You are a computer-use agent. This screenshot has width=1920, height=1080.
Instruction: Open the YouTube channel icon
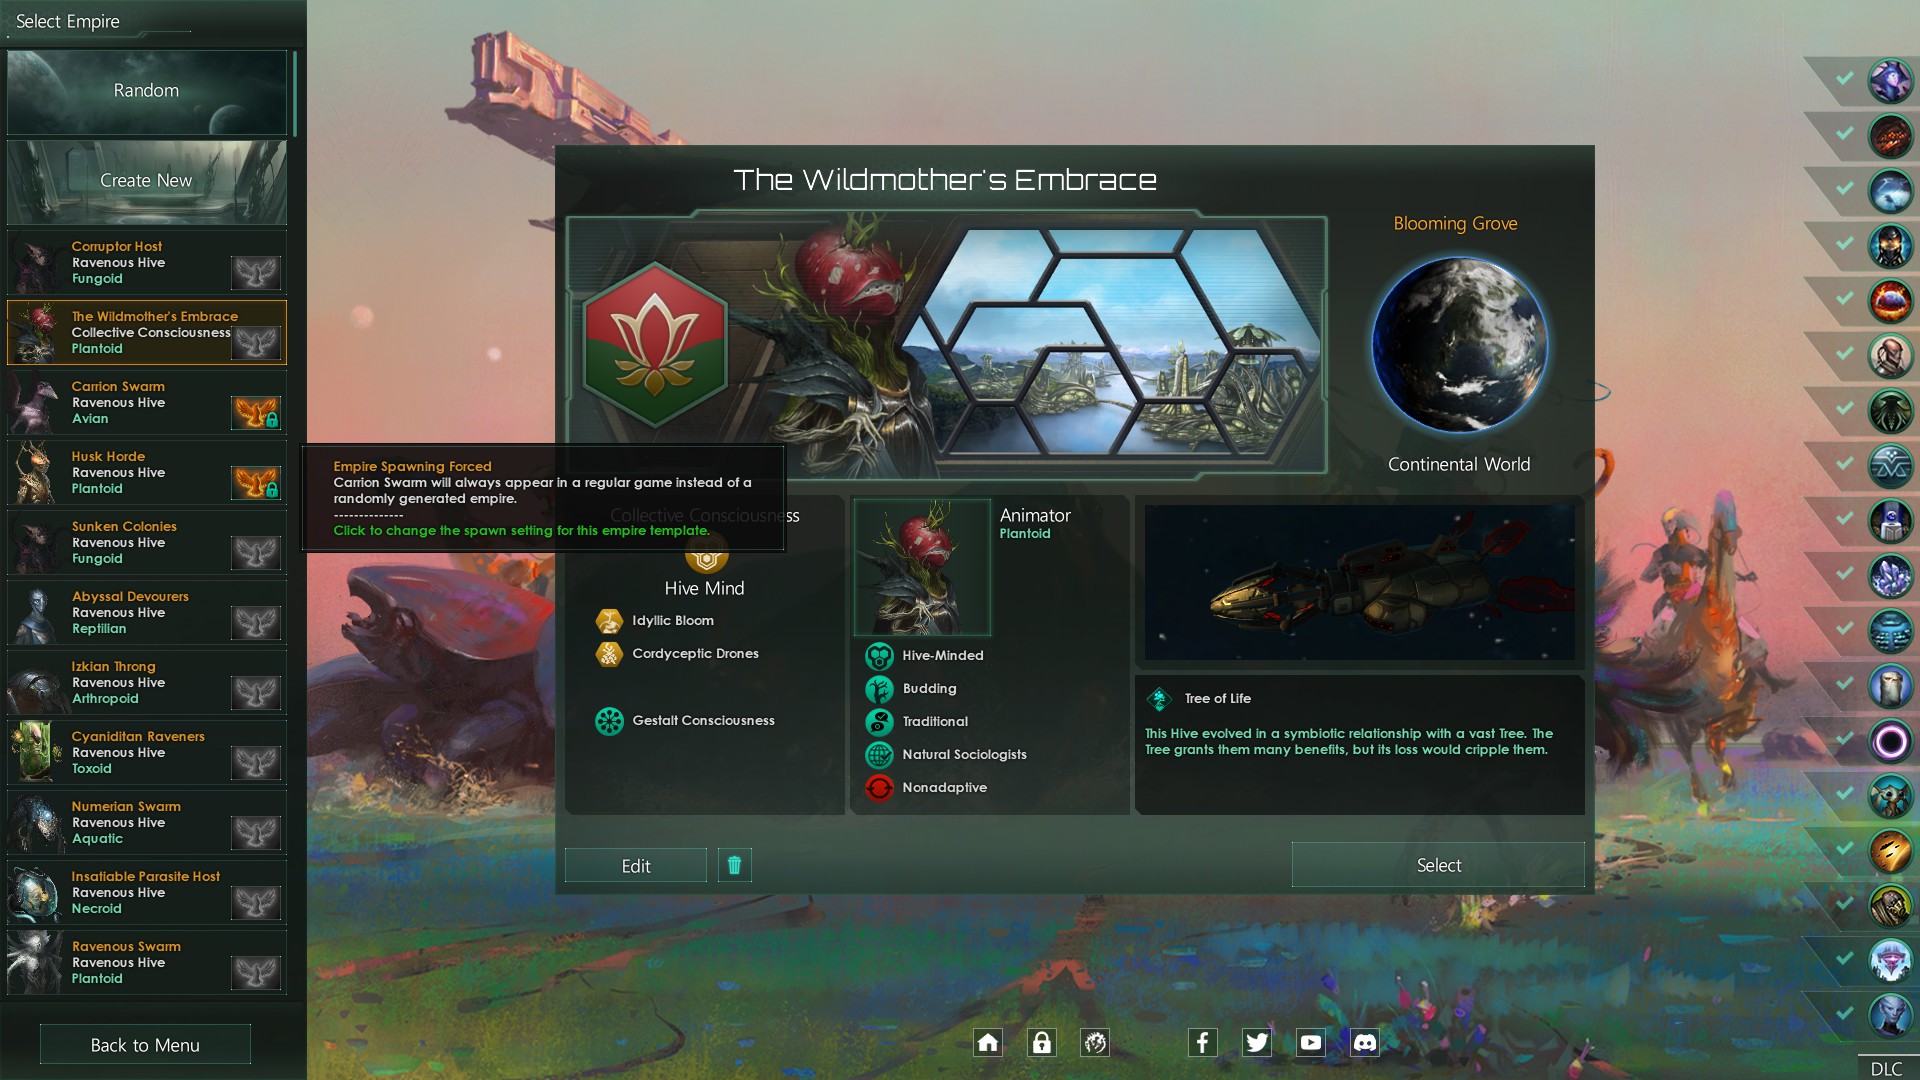coord(1310,1043)
